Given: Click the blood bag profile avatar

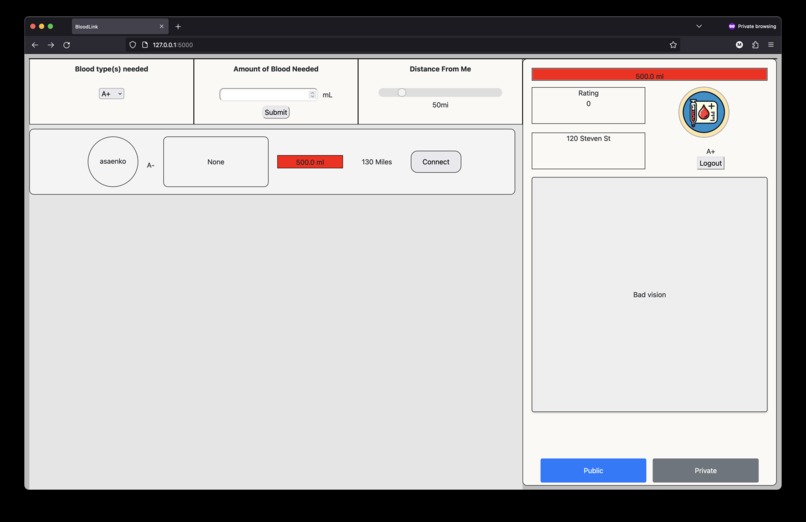Looking at the screenshot, I should (x=704, y=112).
